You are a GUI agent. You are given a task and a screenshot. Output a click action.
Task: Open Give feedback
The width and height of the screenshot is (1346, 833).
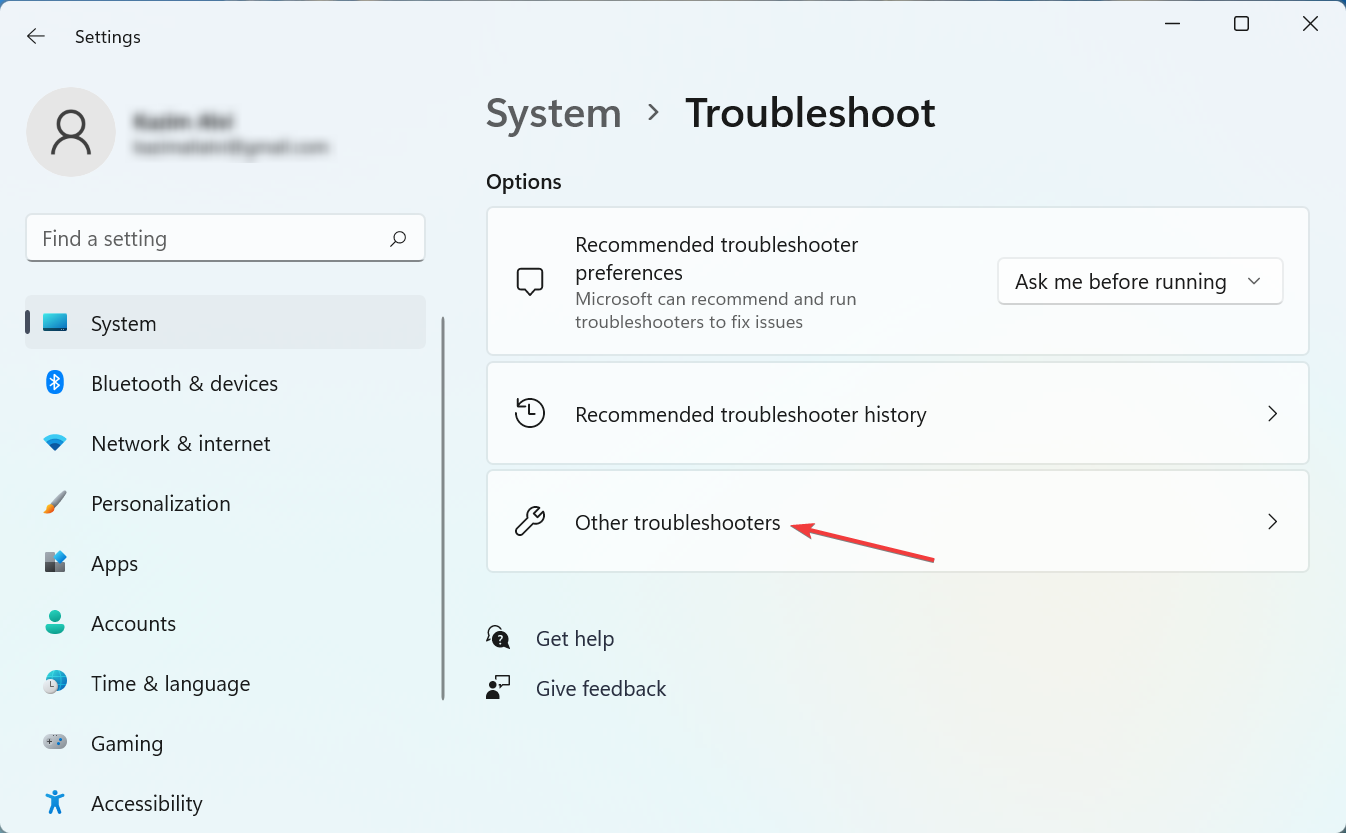(600, 688)
